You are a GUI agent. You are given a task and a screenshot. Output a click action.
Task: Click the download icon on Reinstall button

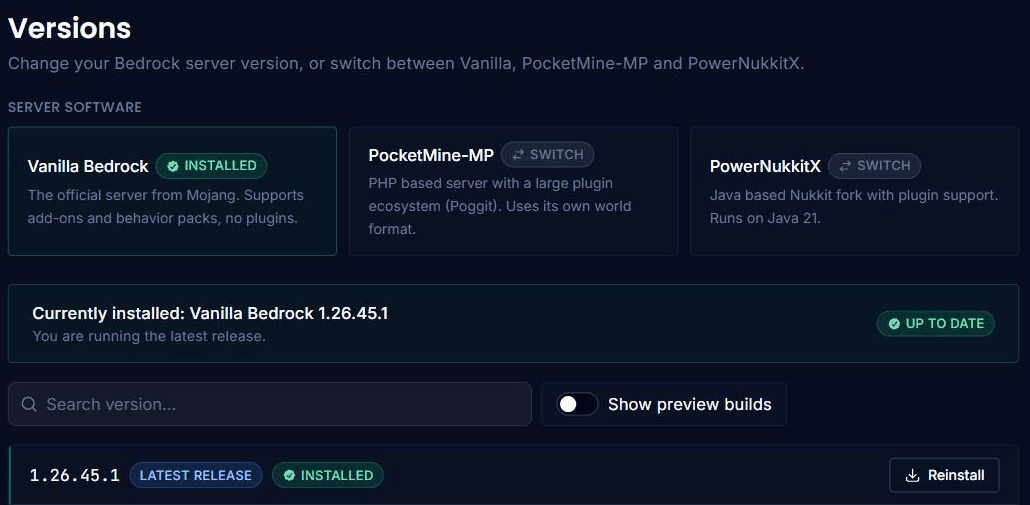[912, 475]
